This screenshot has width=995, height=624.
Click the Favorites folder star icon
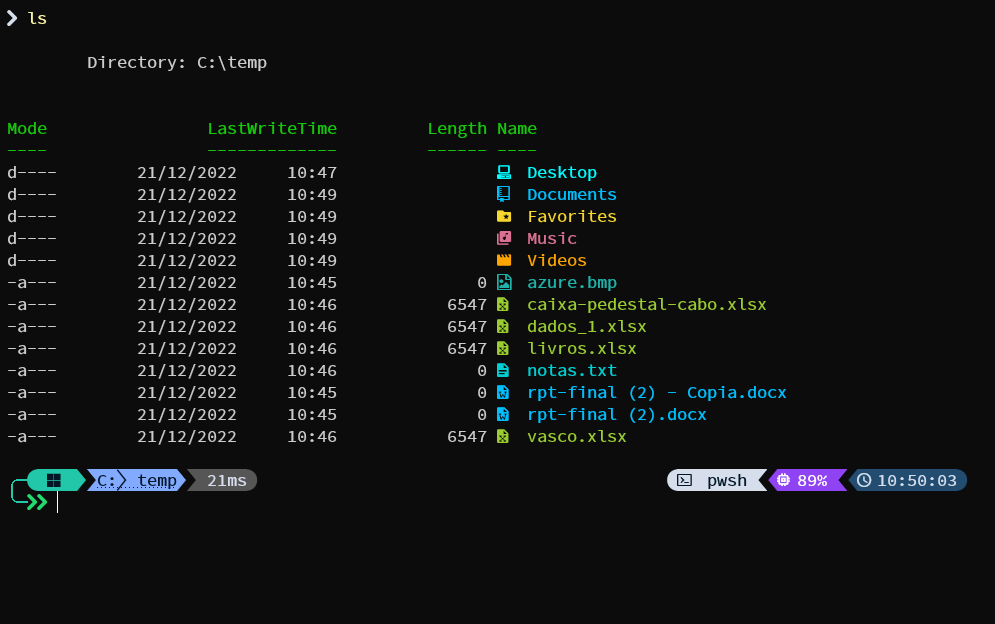click(504, 216)
